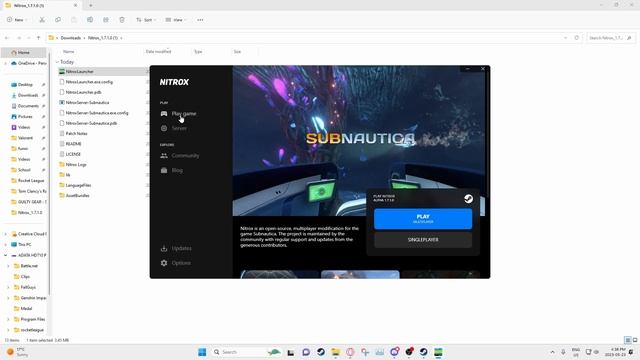Sort by Date modified column header

click(158, 52)
